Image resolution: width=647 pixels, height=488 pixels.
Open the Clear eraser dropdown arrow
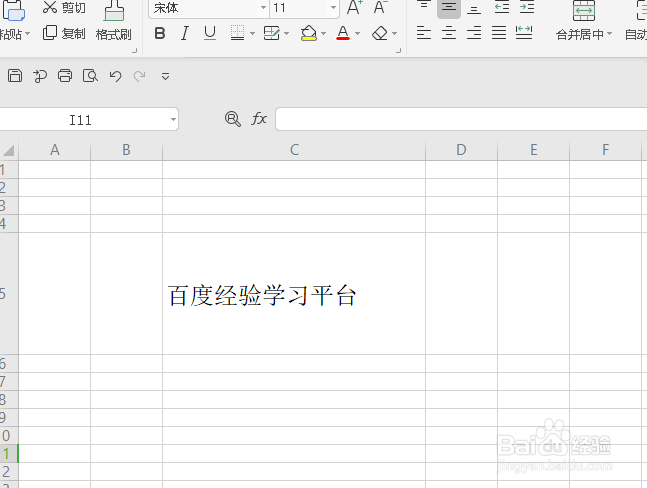(x=394, y=33)
